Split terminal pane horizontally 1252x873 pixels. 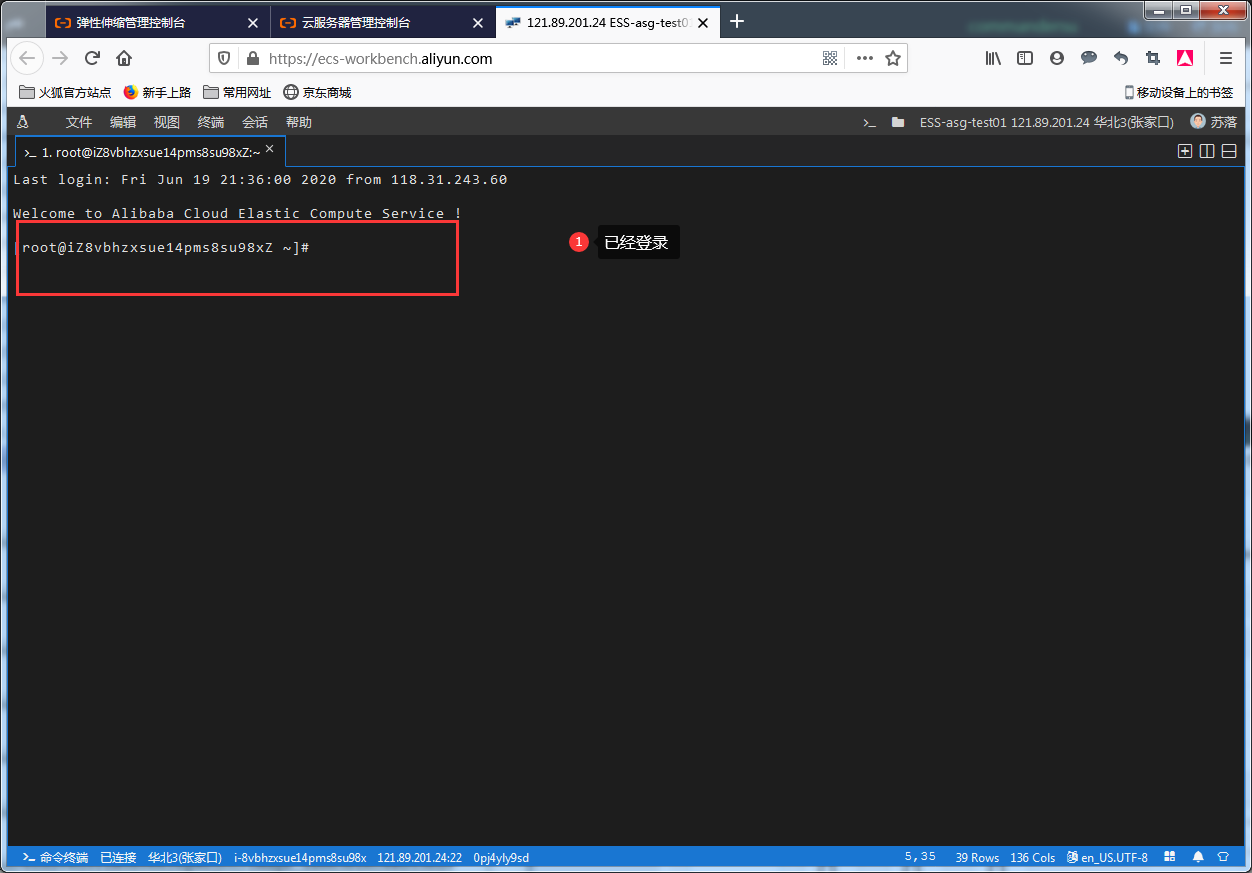tap(1229, 151)
